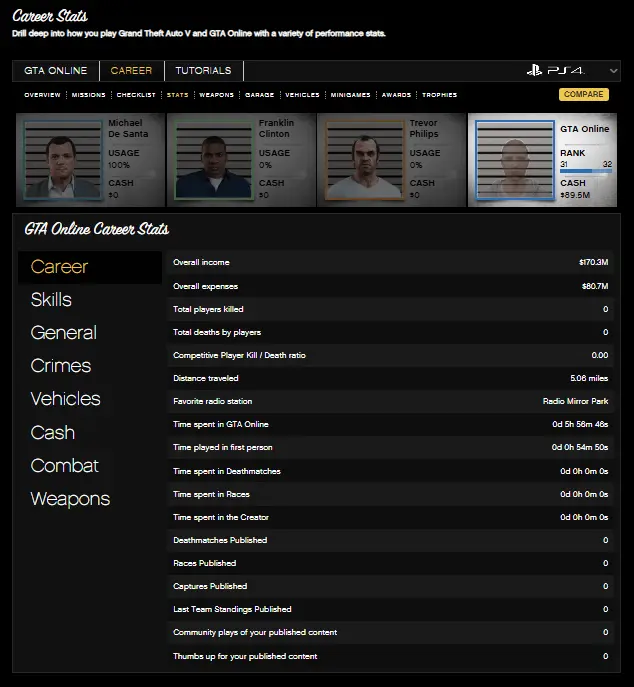This screenshot has height=687, width=634.
Task: Switch to the GTA ONLINE tab
Action: 56,71
